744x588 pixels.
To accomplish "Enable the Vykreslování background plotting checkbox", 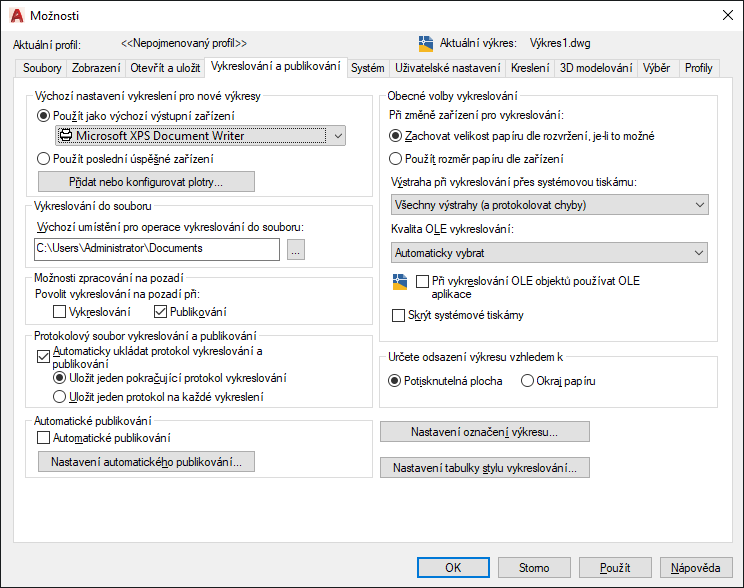I will [x=59, y=312].
